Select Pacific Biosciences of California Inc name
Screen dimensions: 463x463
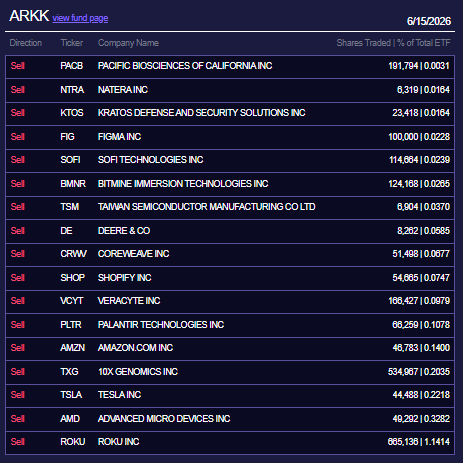click(185, 66)
